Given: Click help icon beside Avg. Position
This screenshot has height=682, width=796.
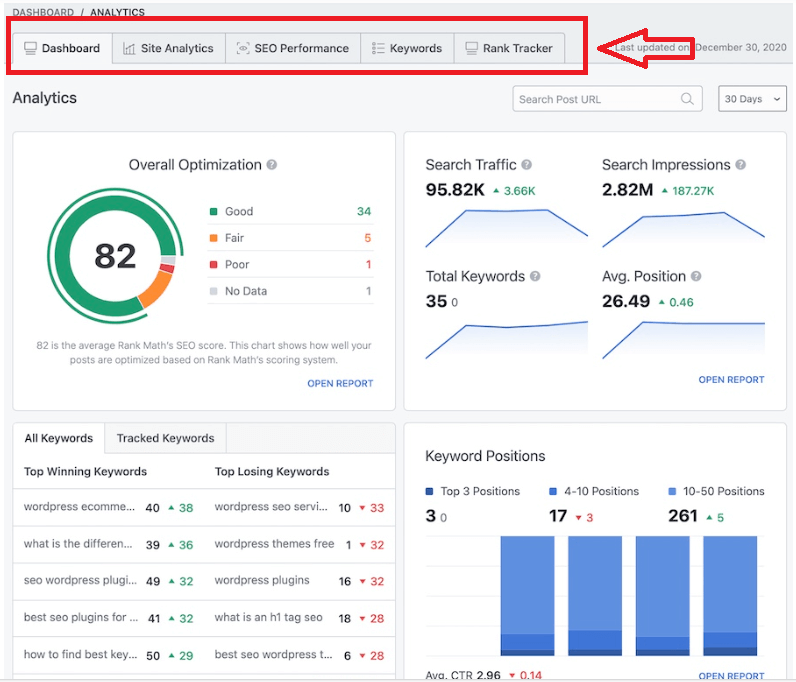Looking at the screenshot, I should 696,277.
